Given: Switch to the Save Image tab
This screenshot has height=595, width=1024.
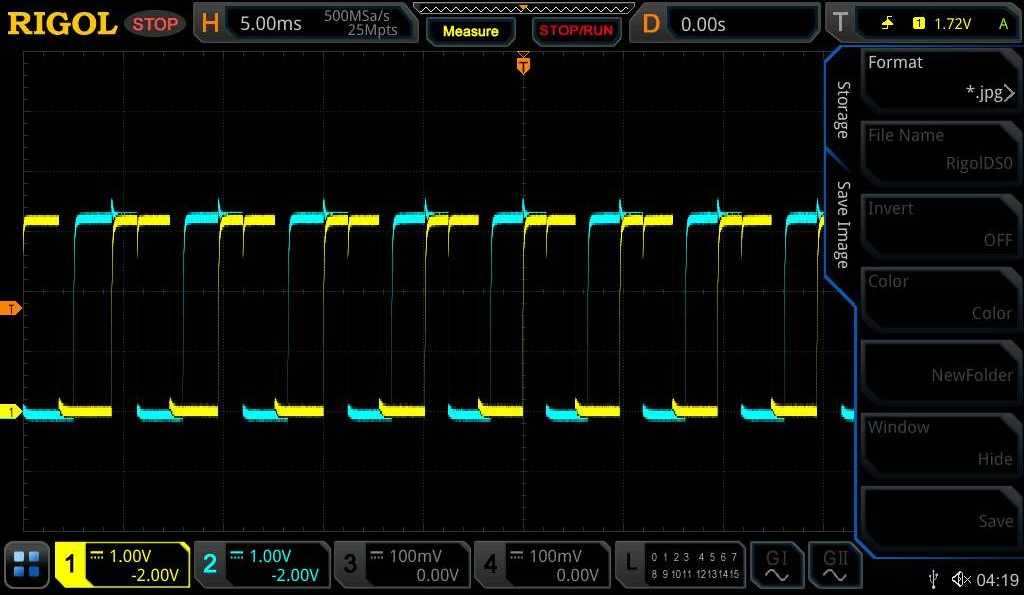Looking at the screenshot, I should (x=843, y=225).
